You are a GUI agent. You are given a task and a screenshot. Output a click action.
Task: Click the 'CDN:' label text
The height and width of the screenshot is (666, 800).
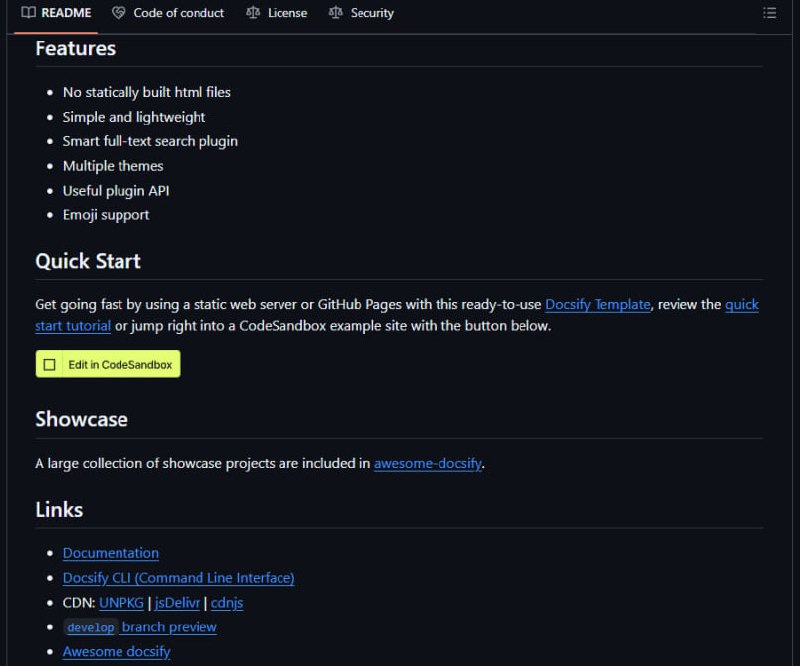(x=79, y=603)
